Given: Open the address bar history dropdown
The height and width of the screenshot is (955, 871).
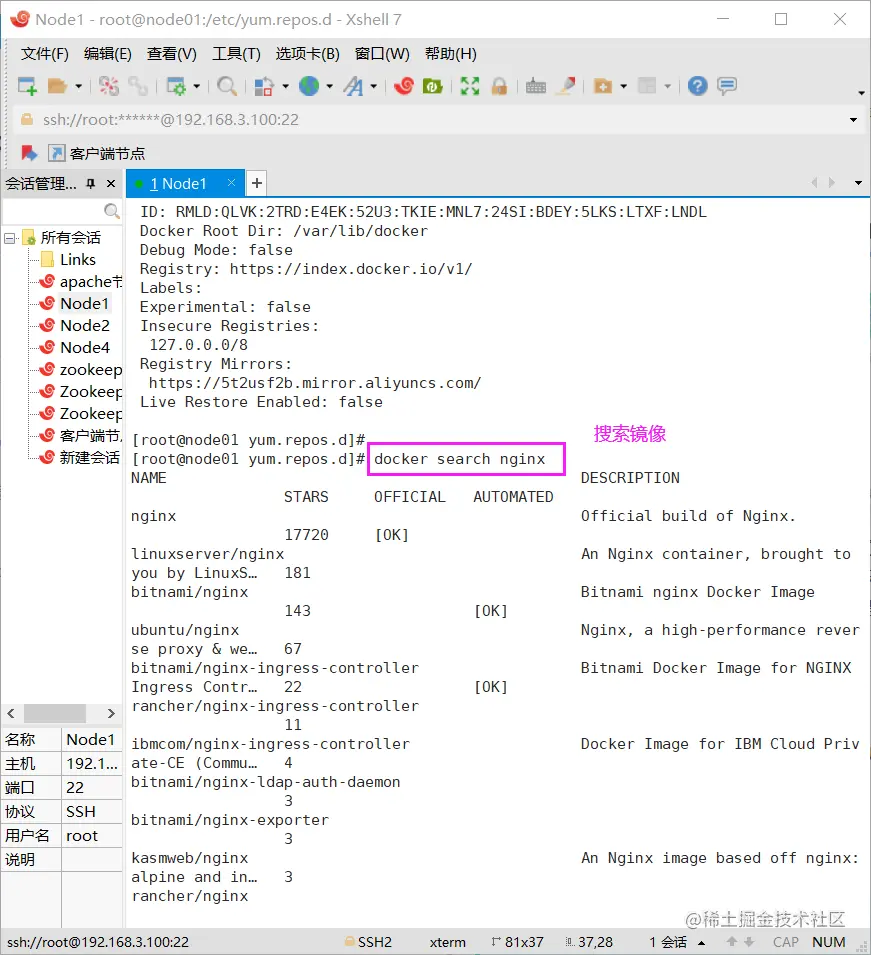Looking at the screenshot, I should tap(853, 120).
